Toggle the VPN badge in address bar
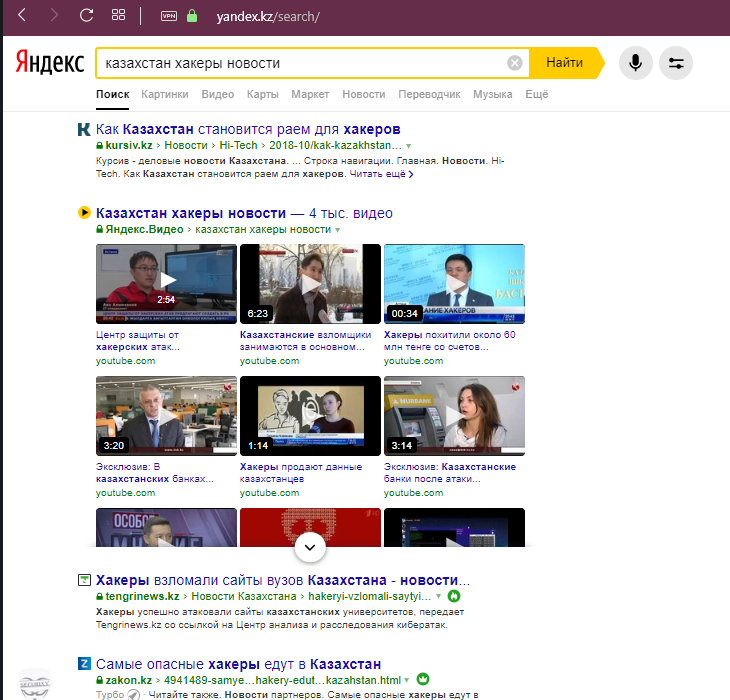 [169, 16]
